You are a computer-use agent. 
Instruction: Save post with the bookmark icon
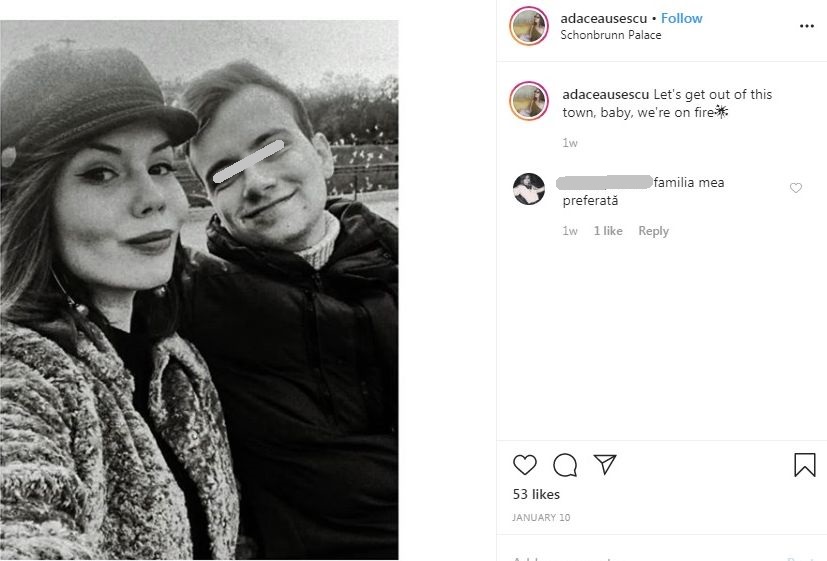click(x=805, y=465)
